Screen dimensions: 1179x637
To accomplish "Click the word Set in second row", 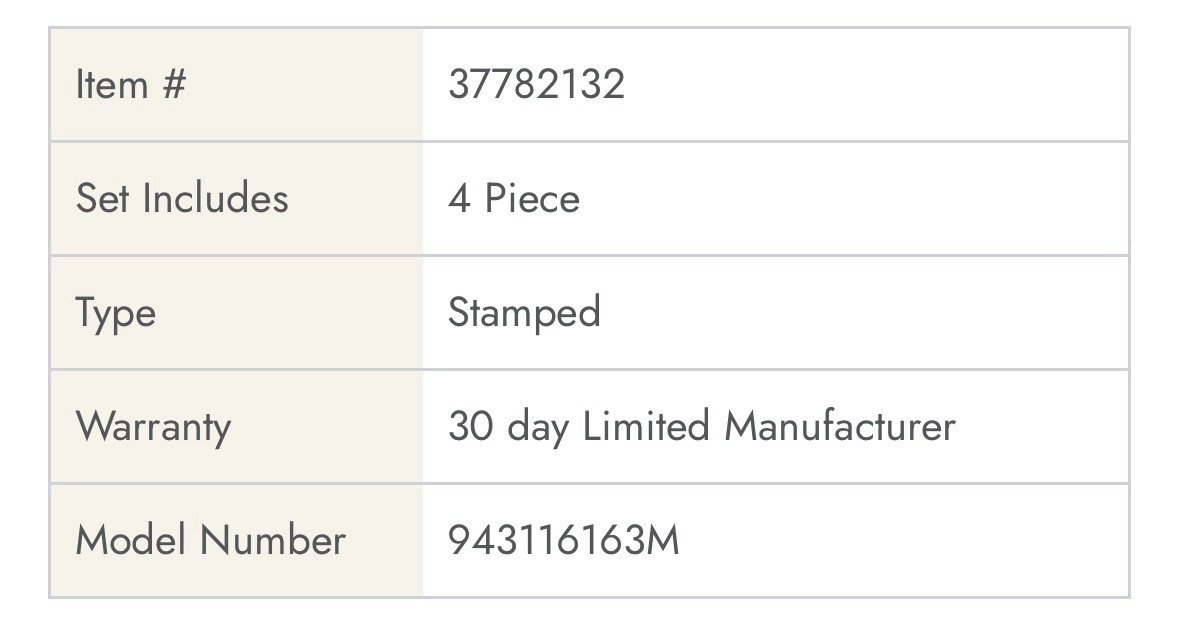I will pos(102,199).
